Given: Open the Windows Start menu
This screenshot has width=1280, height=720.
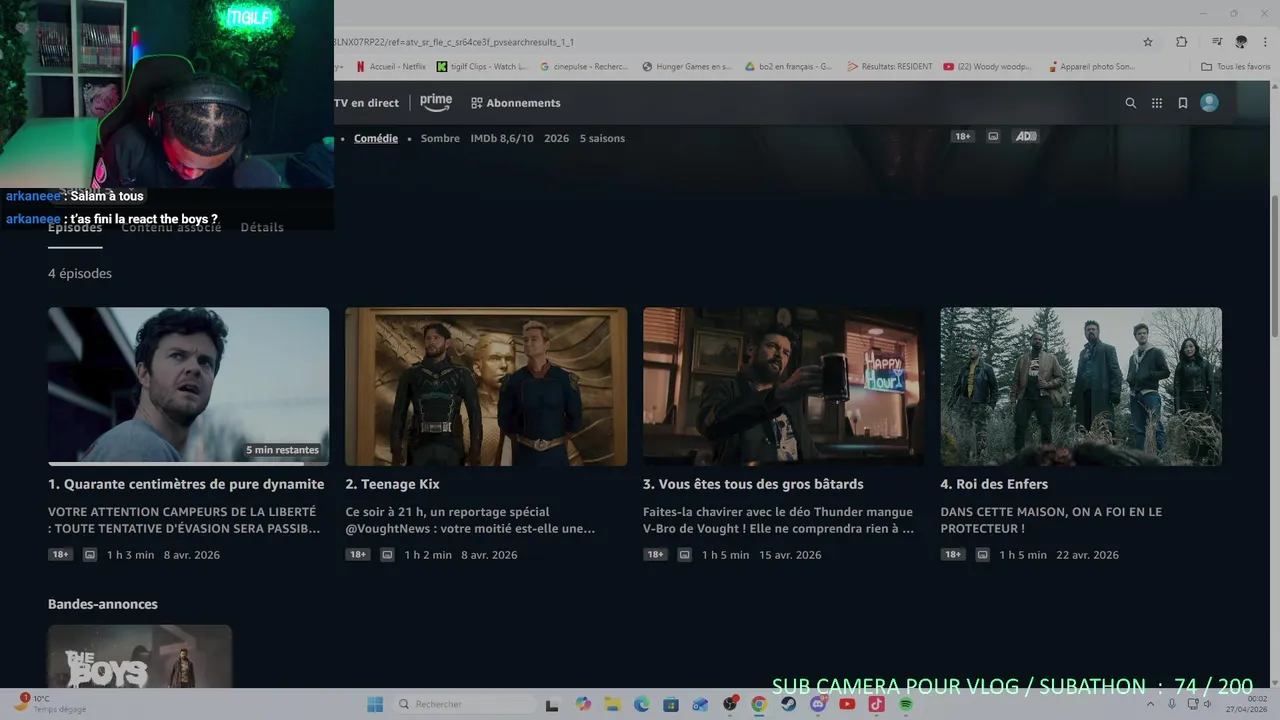Looking at the screenshot, I should pos(375,704).
